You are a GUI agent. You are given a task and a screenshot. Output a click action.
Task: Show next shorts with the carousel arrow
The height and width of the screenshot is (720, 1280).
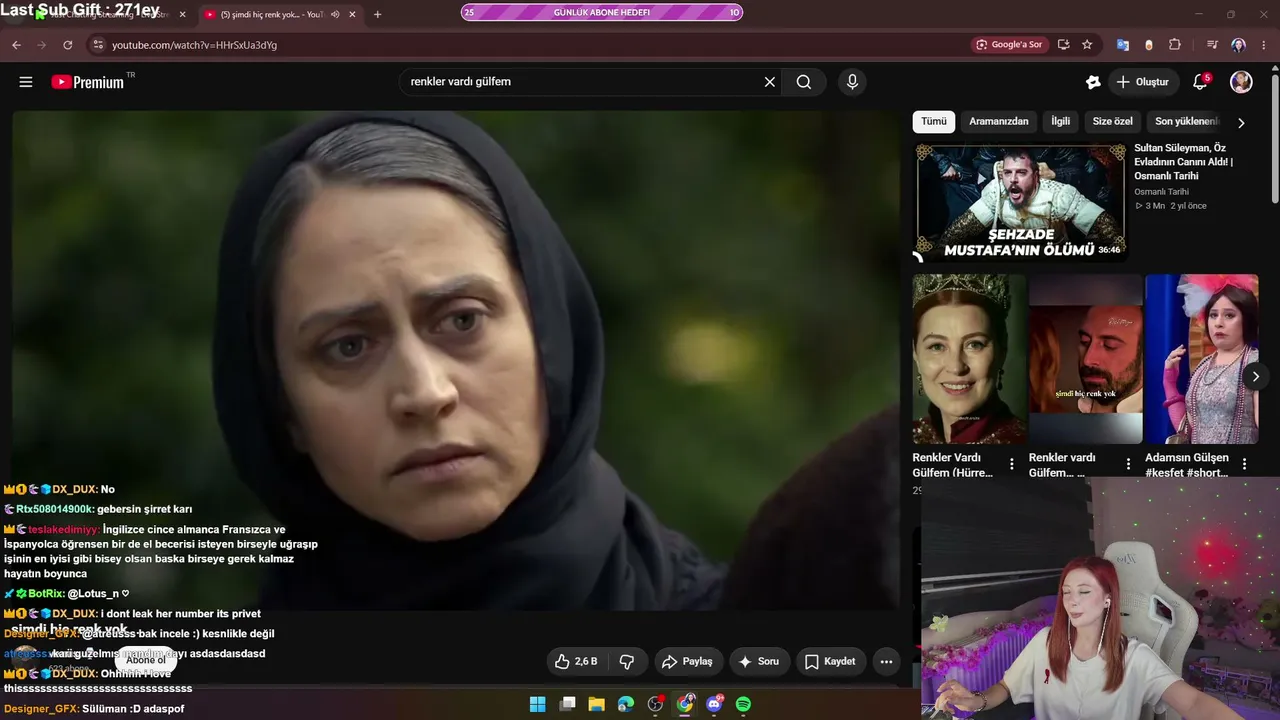[x=1256, y=376]
